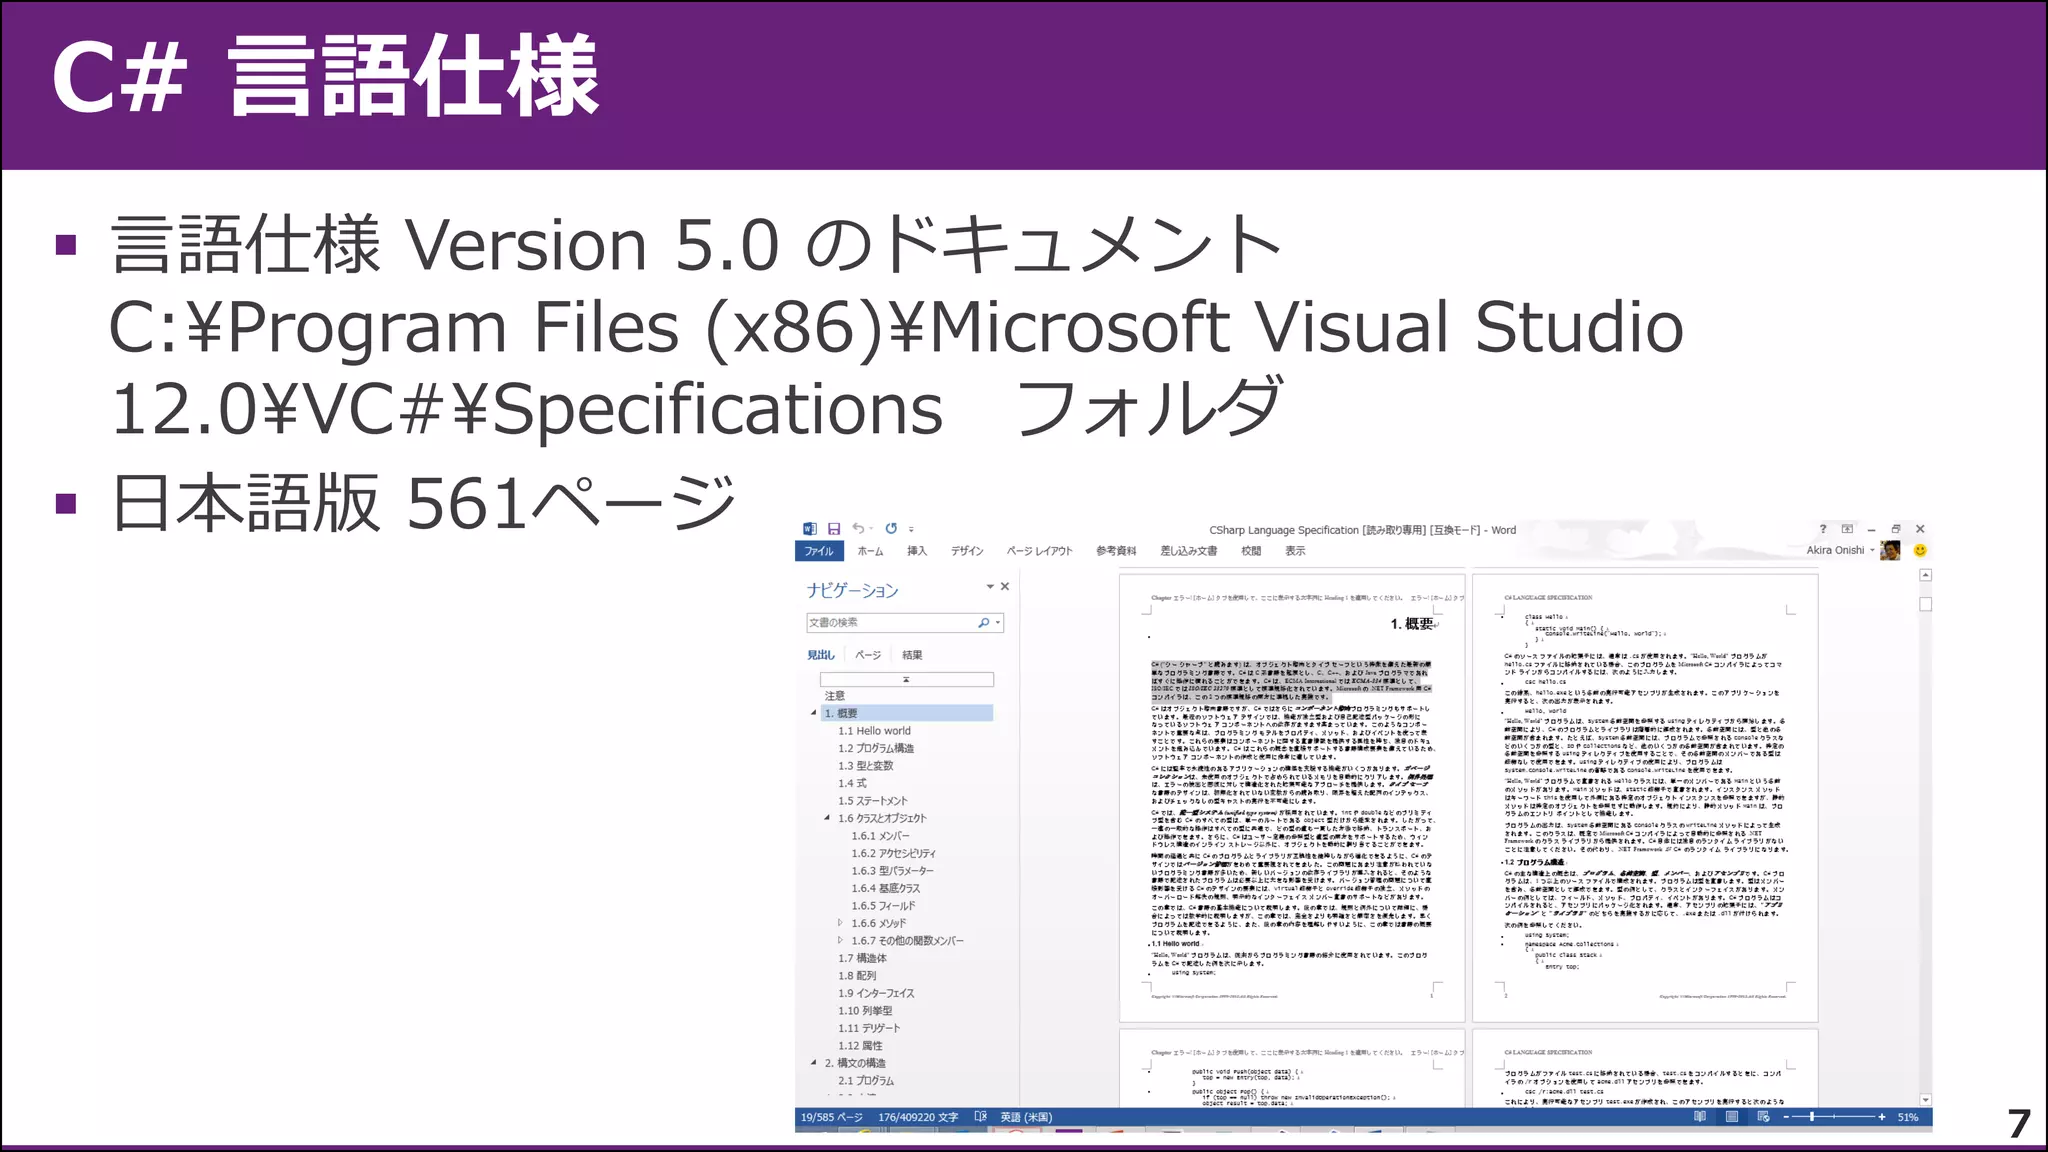Click the Redo/Repeat circular arrow icon

[891, 529]
